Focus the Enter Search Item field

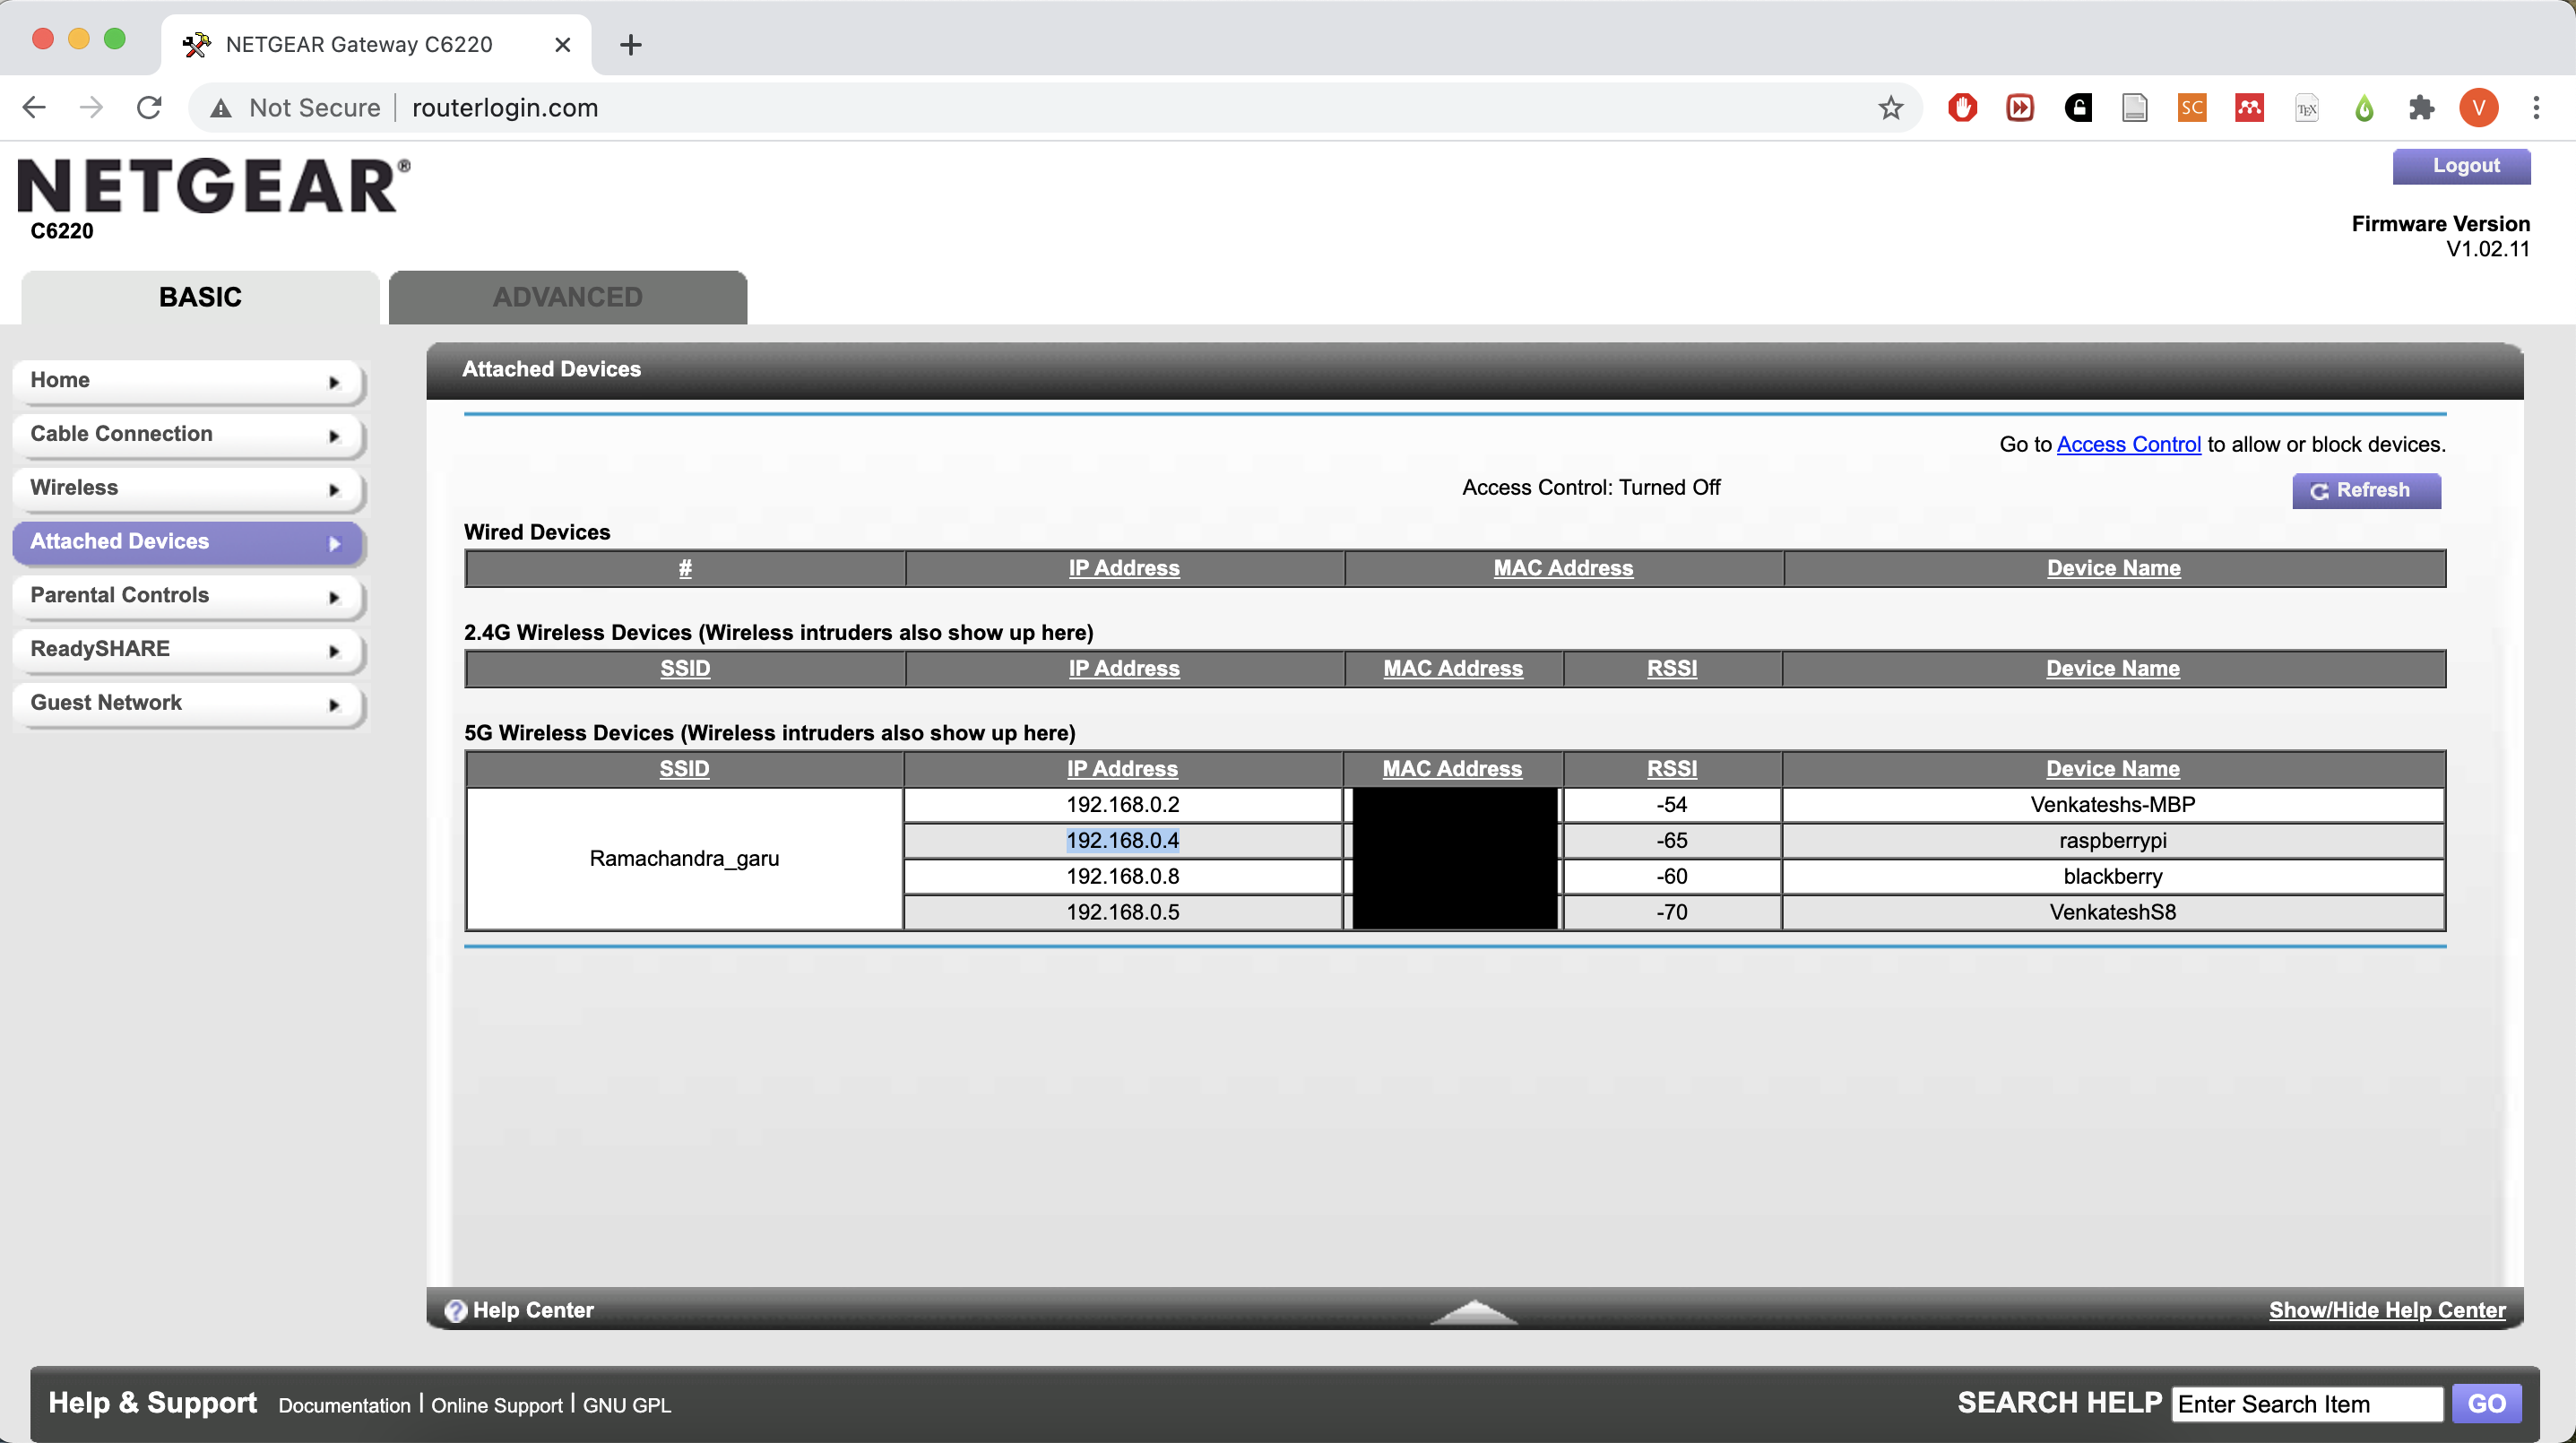(2307, 1405)
